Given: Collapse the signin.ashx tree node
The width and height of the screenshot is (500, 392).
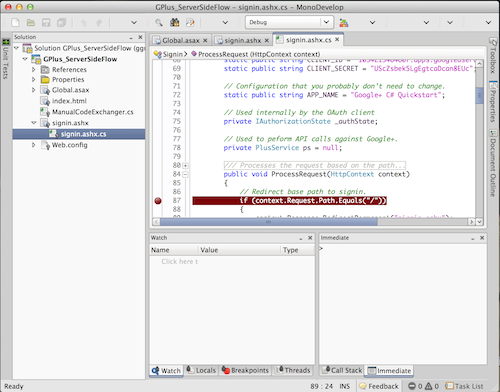Looking at the screenshot, I should pos(34,123).
